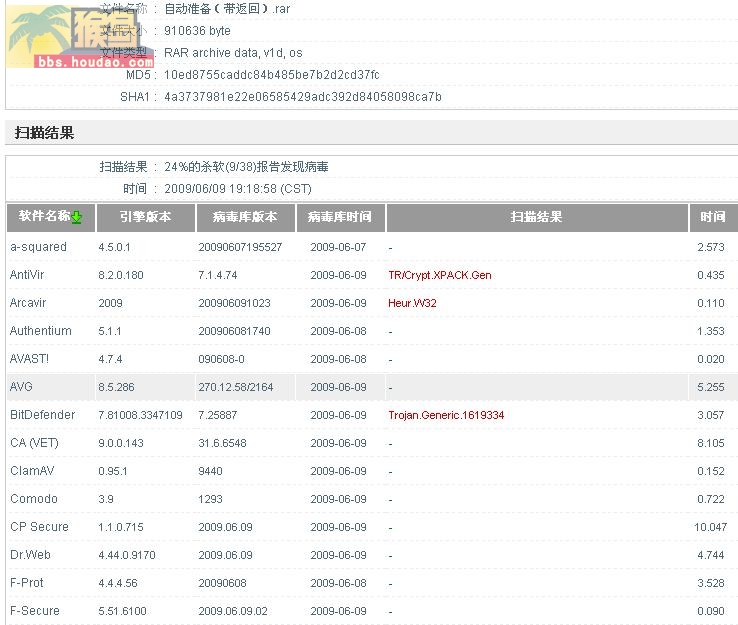Click CA (VET) scan time 8.105
This screenshot has height=625, width=738.
(711, 443)
